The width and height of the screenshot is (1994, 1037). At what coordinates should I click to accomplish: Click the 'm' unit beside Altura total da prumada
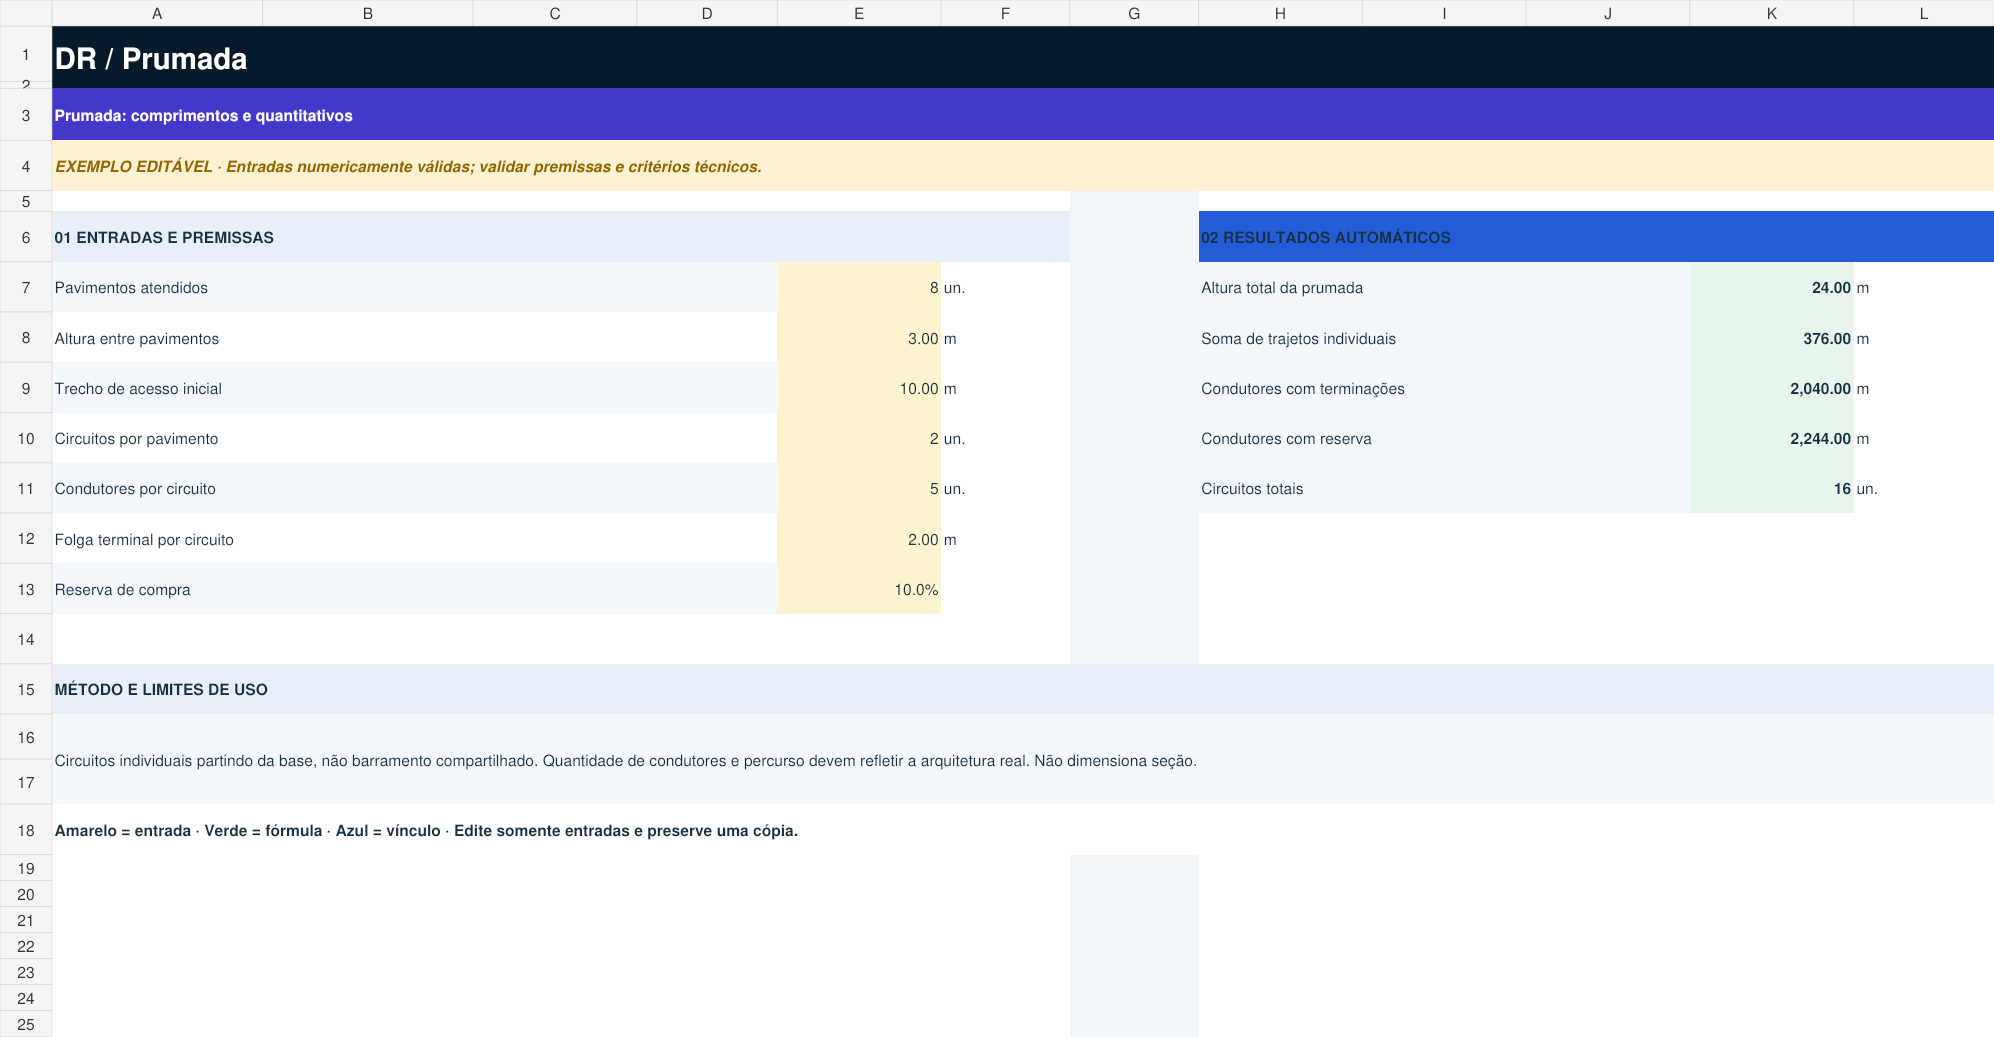1863,287
